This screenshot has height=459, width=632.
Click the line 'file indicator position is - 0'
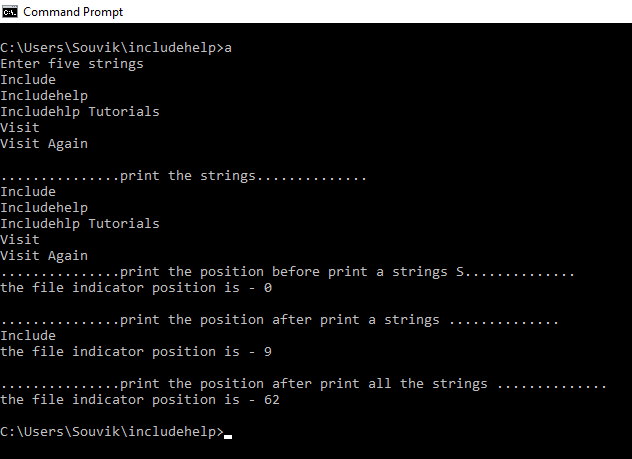tap(136, 288)
